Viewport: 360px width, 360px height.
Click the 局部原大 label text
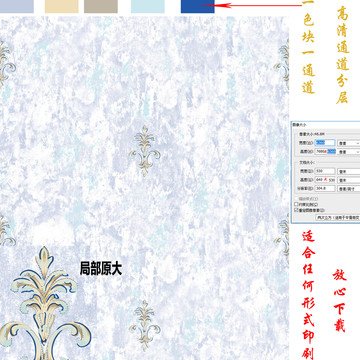101,269
